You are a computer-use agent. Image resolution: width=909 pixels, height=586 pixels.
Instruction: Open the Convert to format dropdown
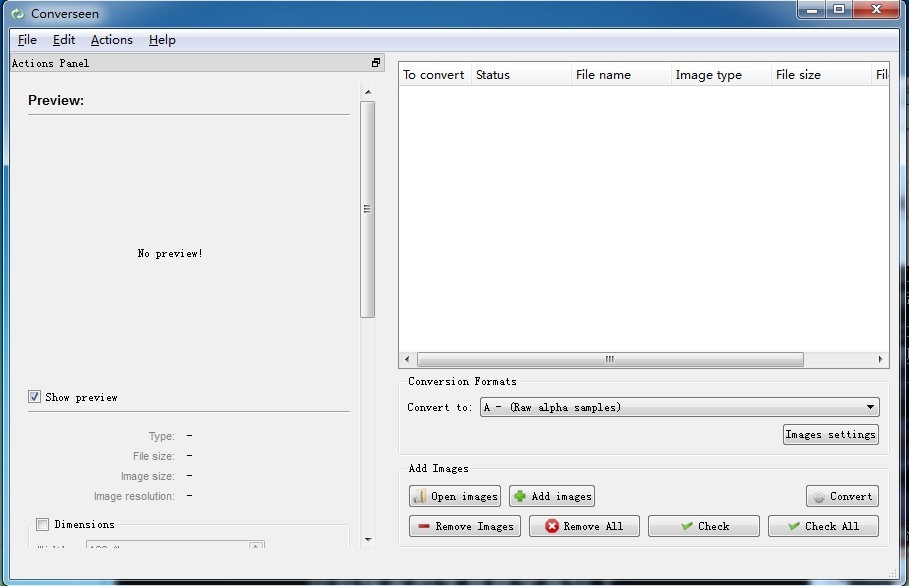pyautogui.click(x=679, y=407)
